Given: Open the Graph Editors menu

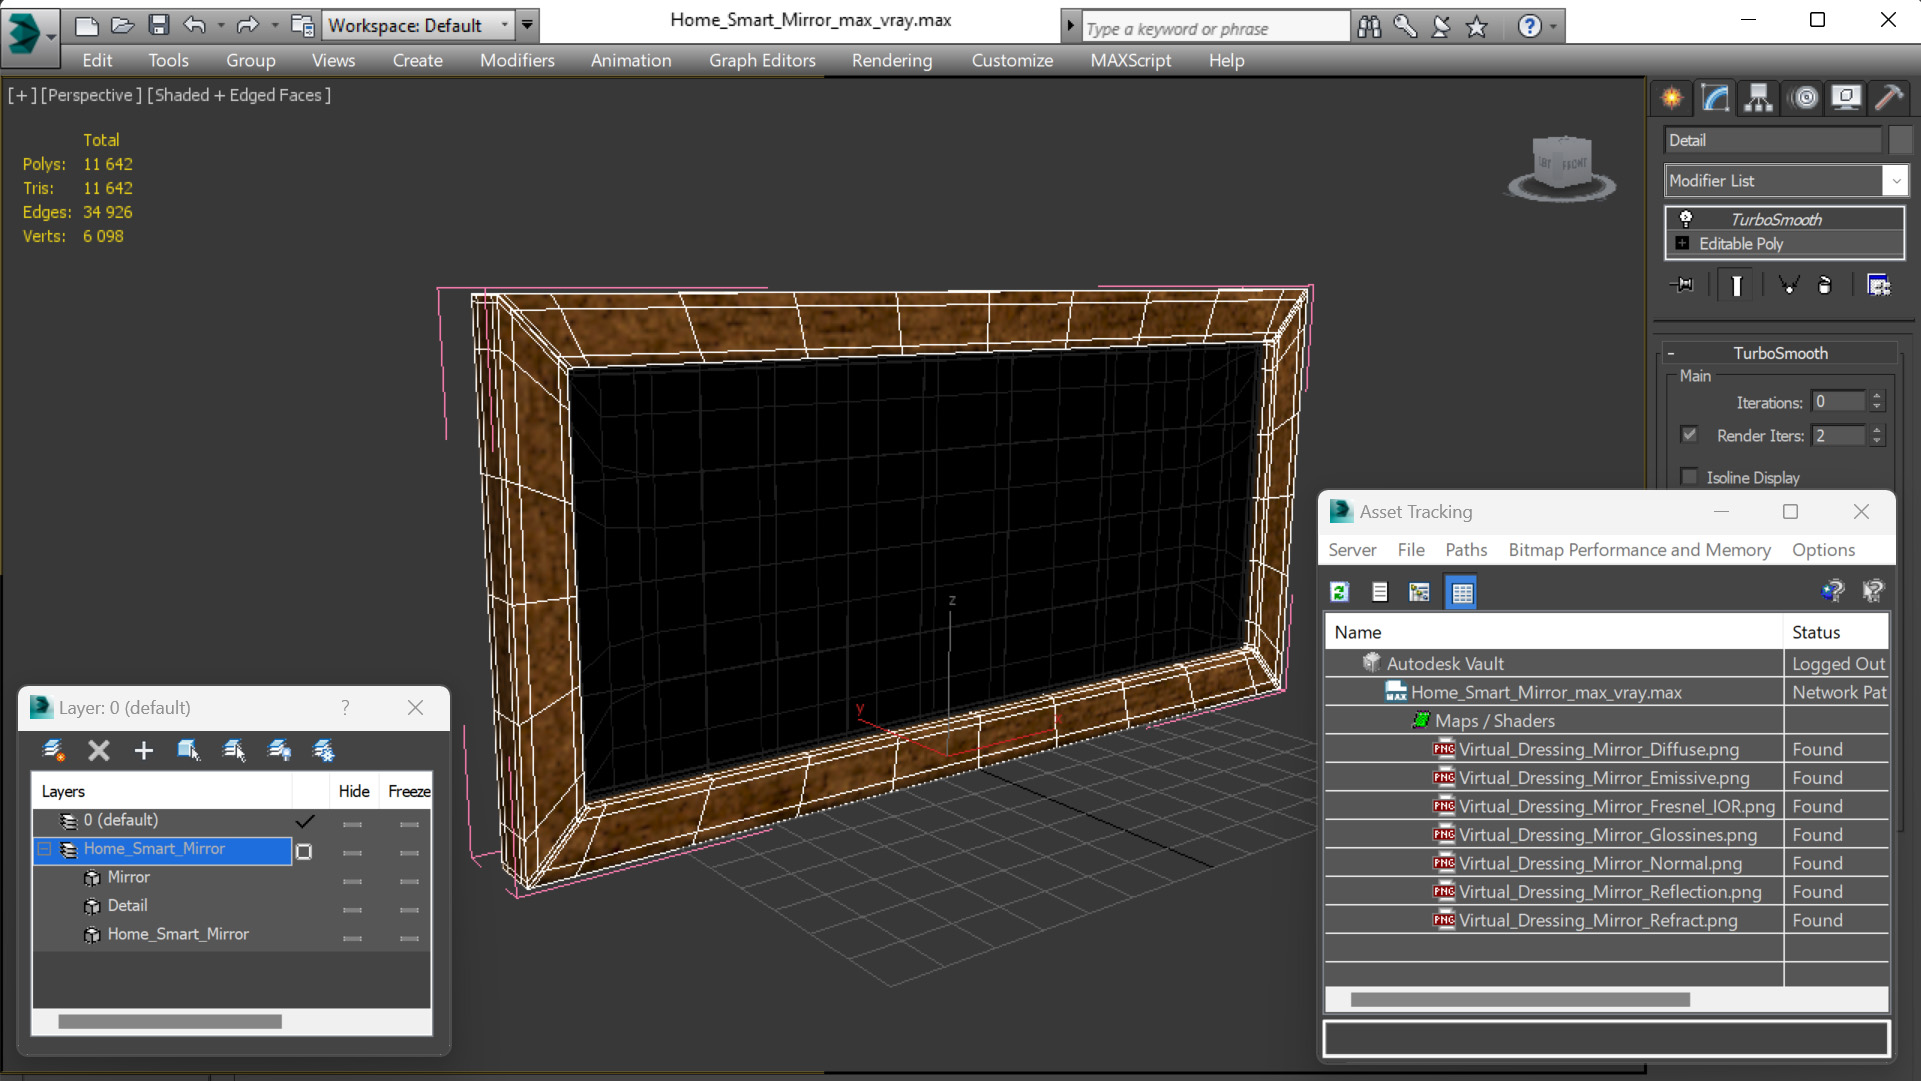Looking at the screenshot, I should click(762, 60).
